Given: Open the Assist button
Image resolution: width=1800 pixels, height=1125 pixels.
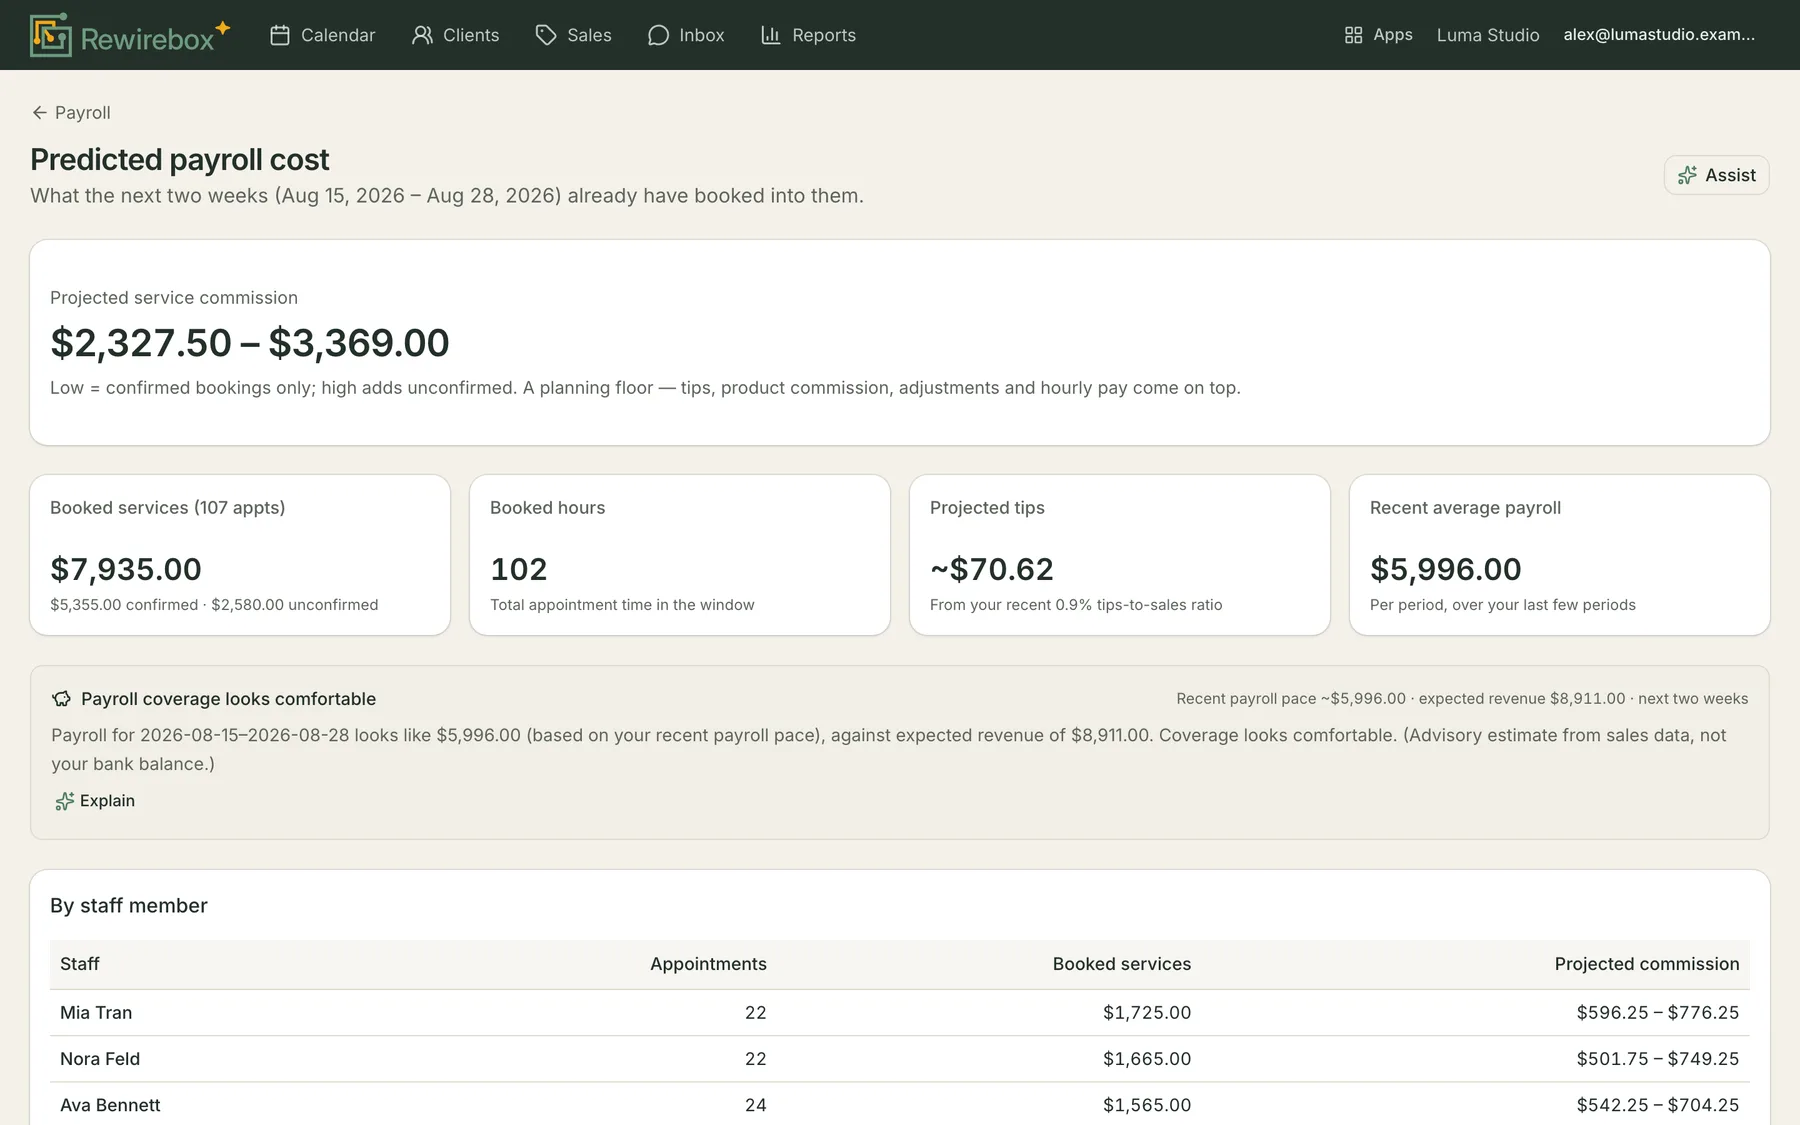Looking at the screenshot, I should 1717,175.
